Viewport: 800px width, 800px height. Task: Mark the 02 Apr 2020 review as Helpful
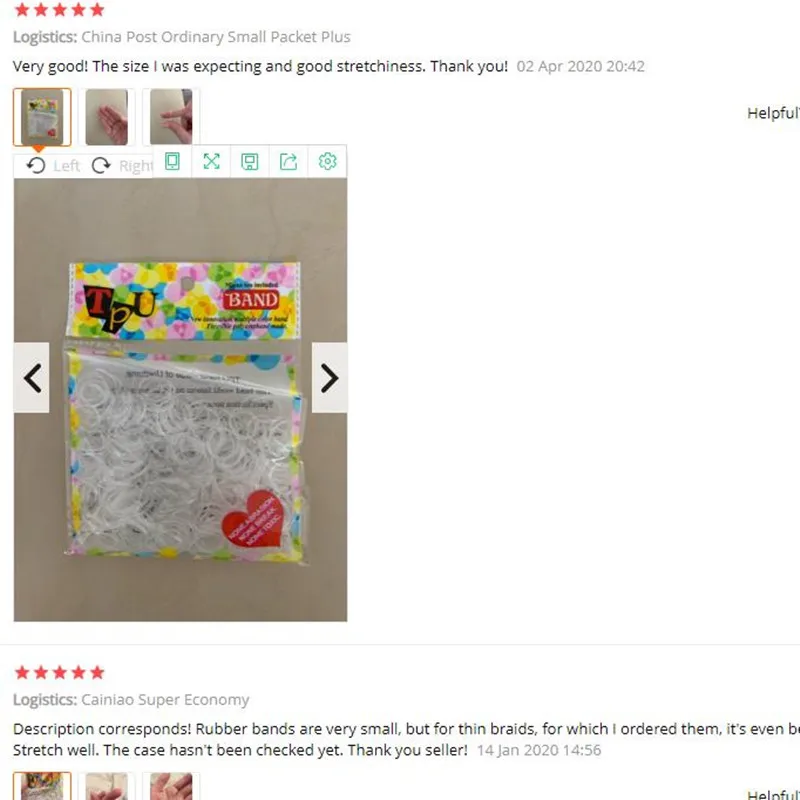(773, 113)
